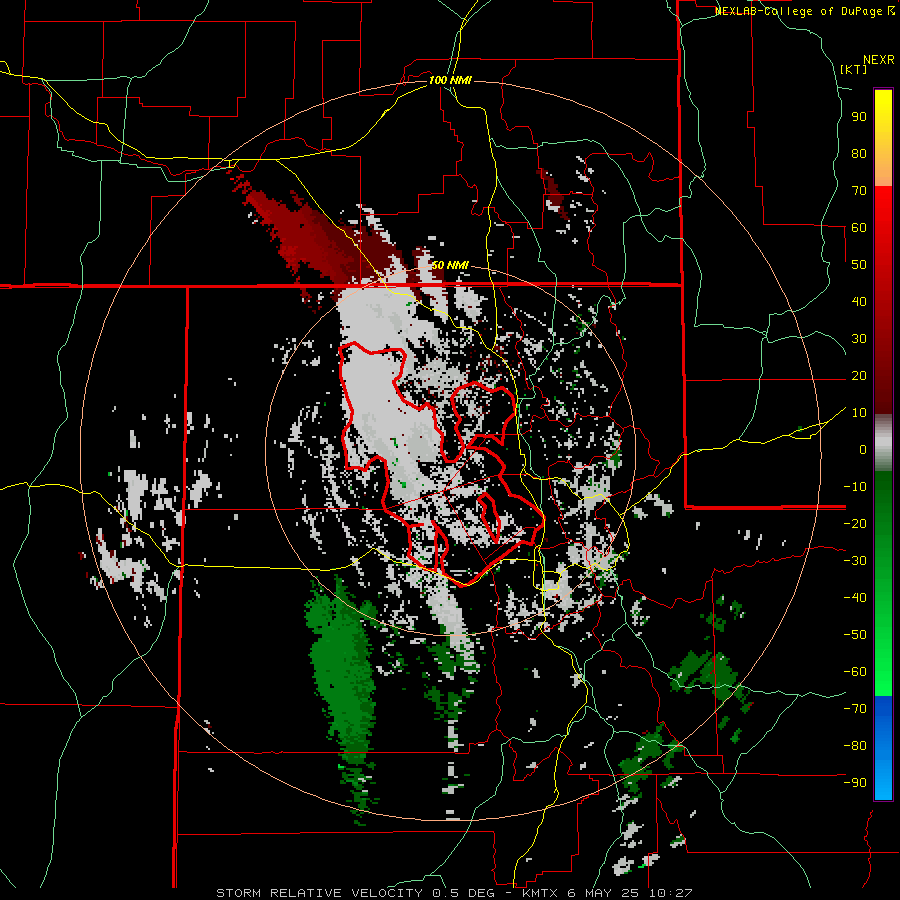
Task: Click the 100 NMI range ring label
Action: tap(451, 80)
